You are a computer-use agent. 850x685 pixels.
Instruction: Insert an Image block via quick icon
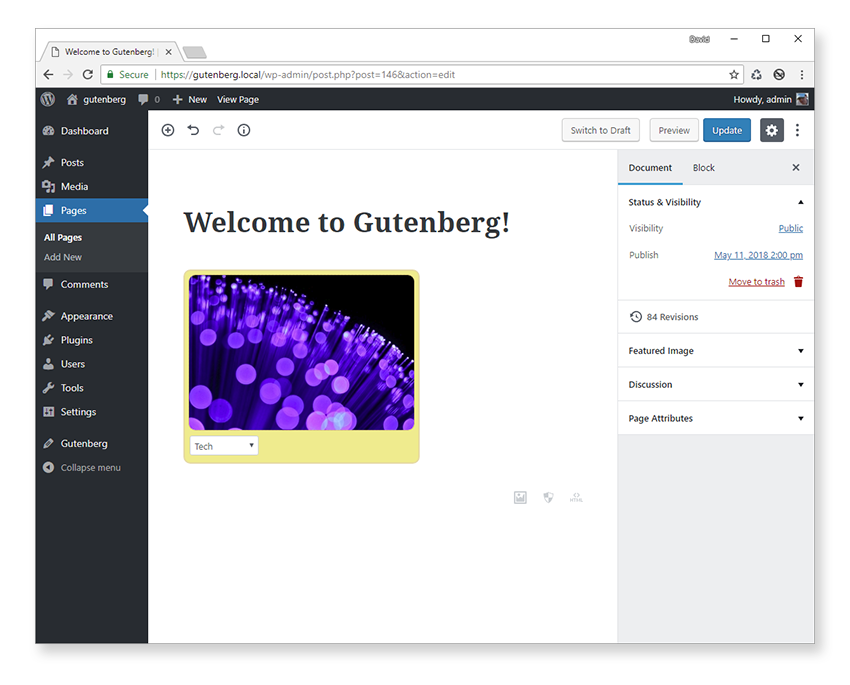pyautogui.click(x=520, y=497)
